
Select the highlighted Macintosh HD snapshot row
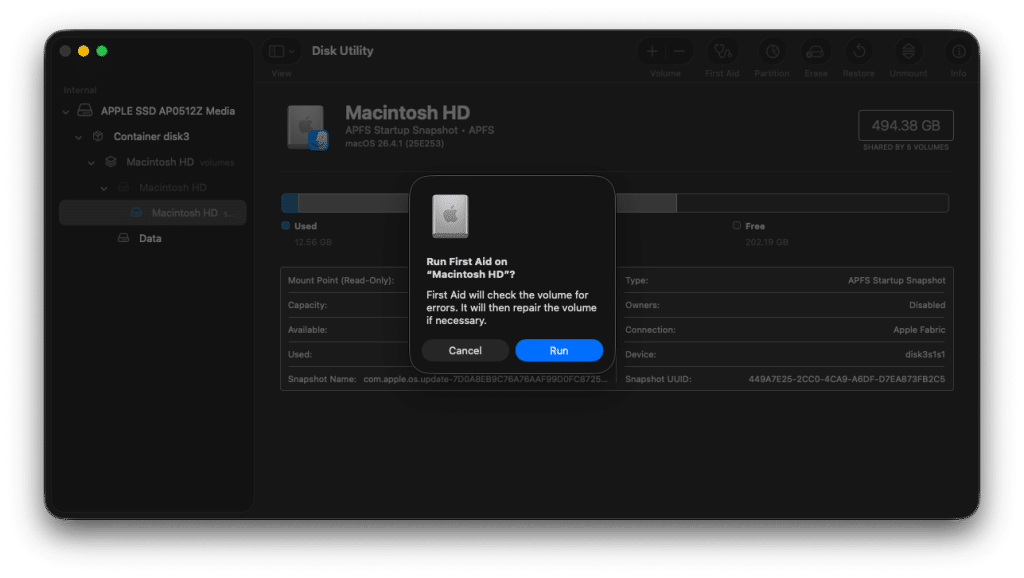pos(153,213)
